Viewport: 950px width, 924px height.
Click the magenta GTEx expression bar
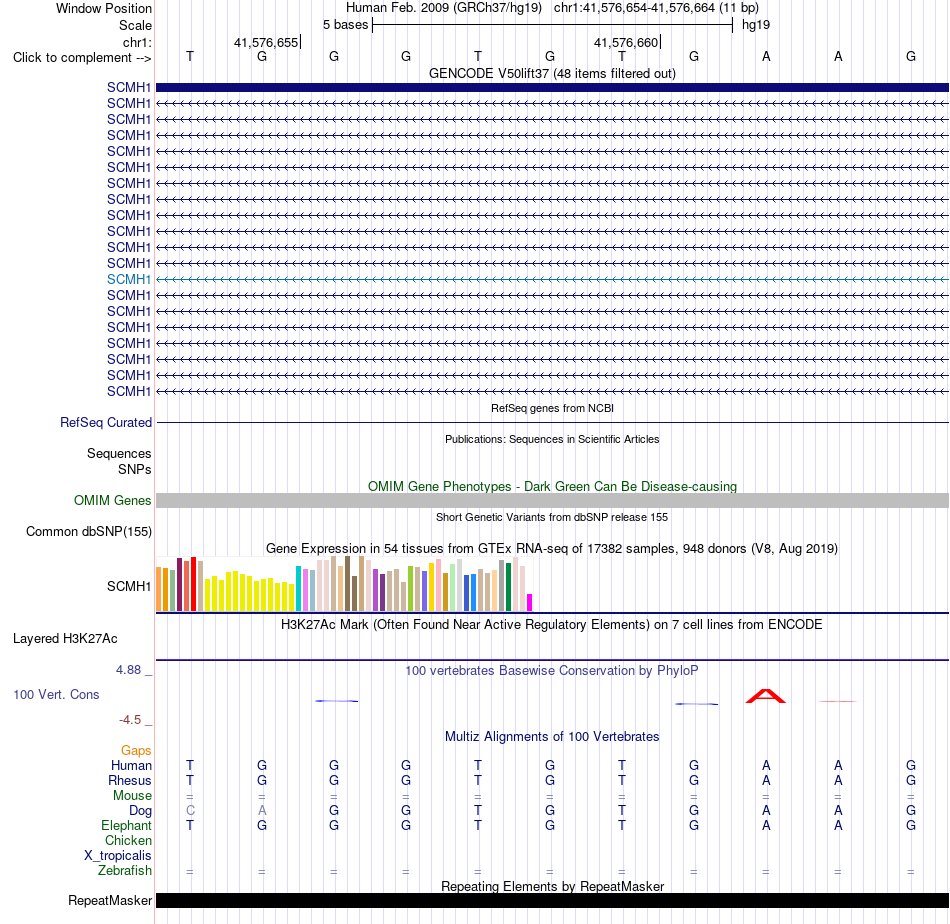tap(530, 602)
